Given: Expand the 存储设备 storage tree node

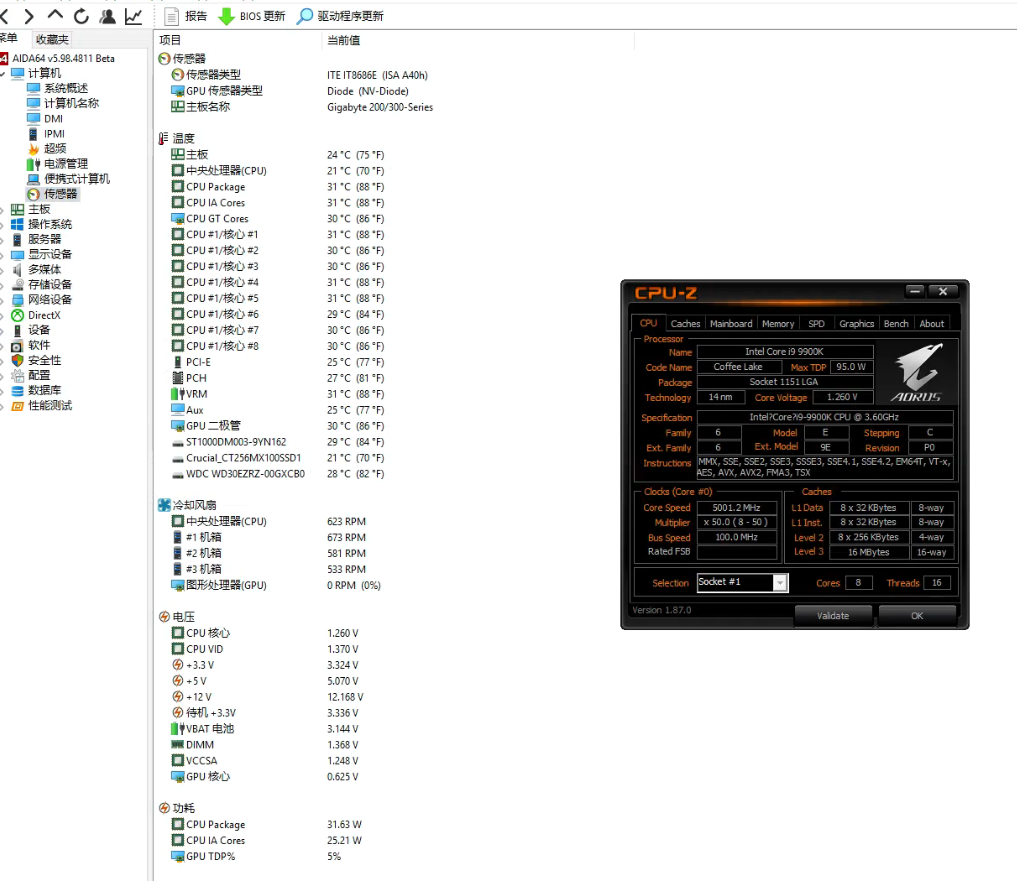Looking at the screenshot, I should click(4, 285).
